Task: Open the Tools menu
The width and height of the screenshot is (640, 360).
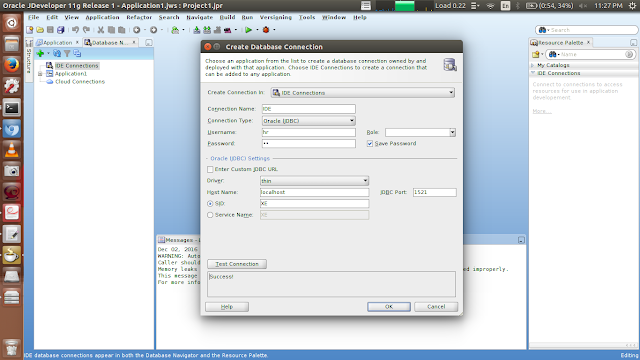Action: point(307,18)
